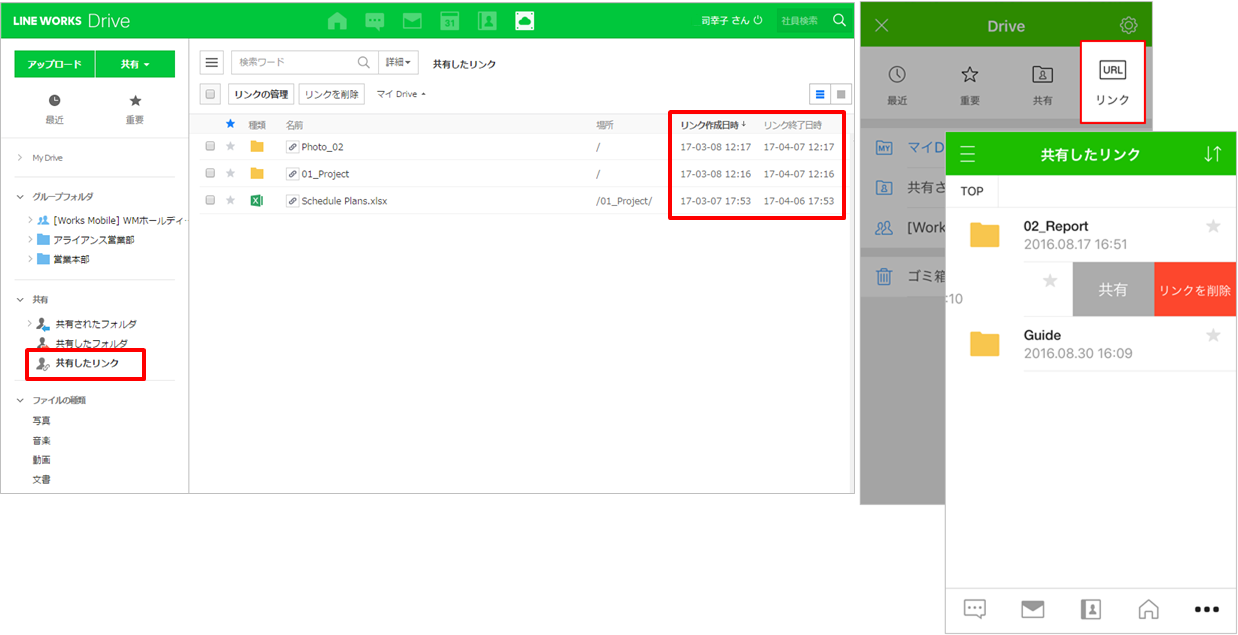Image resolution: width=1238 pixels, height=635 pixels.
Task: Tap the red リンクを削除 swipe action
Action: tap(1194, 290)
